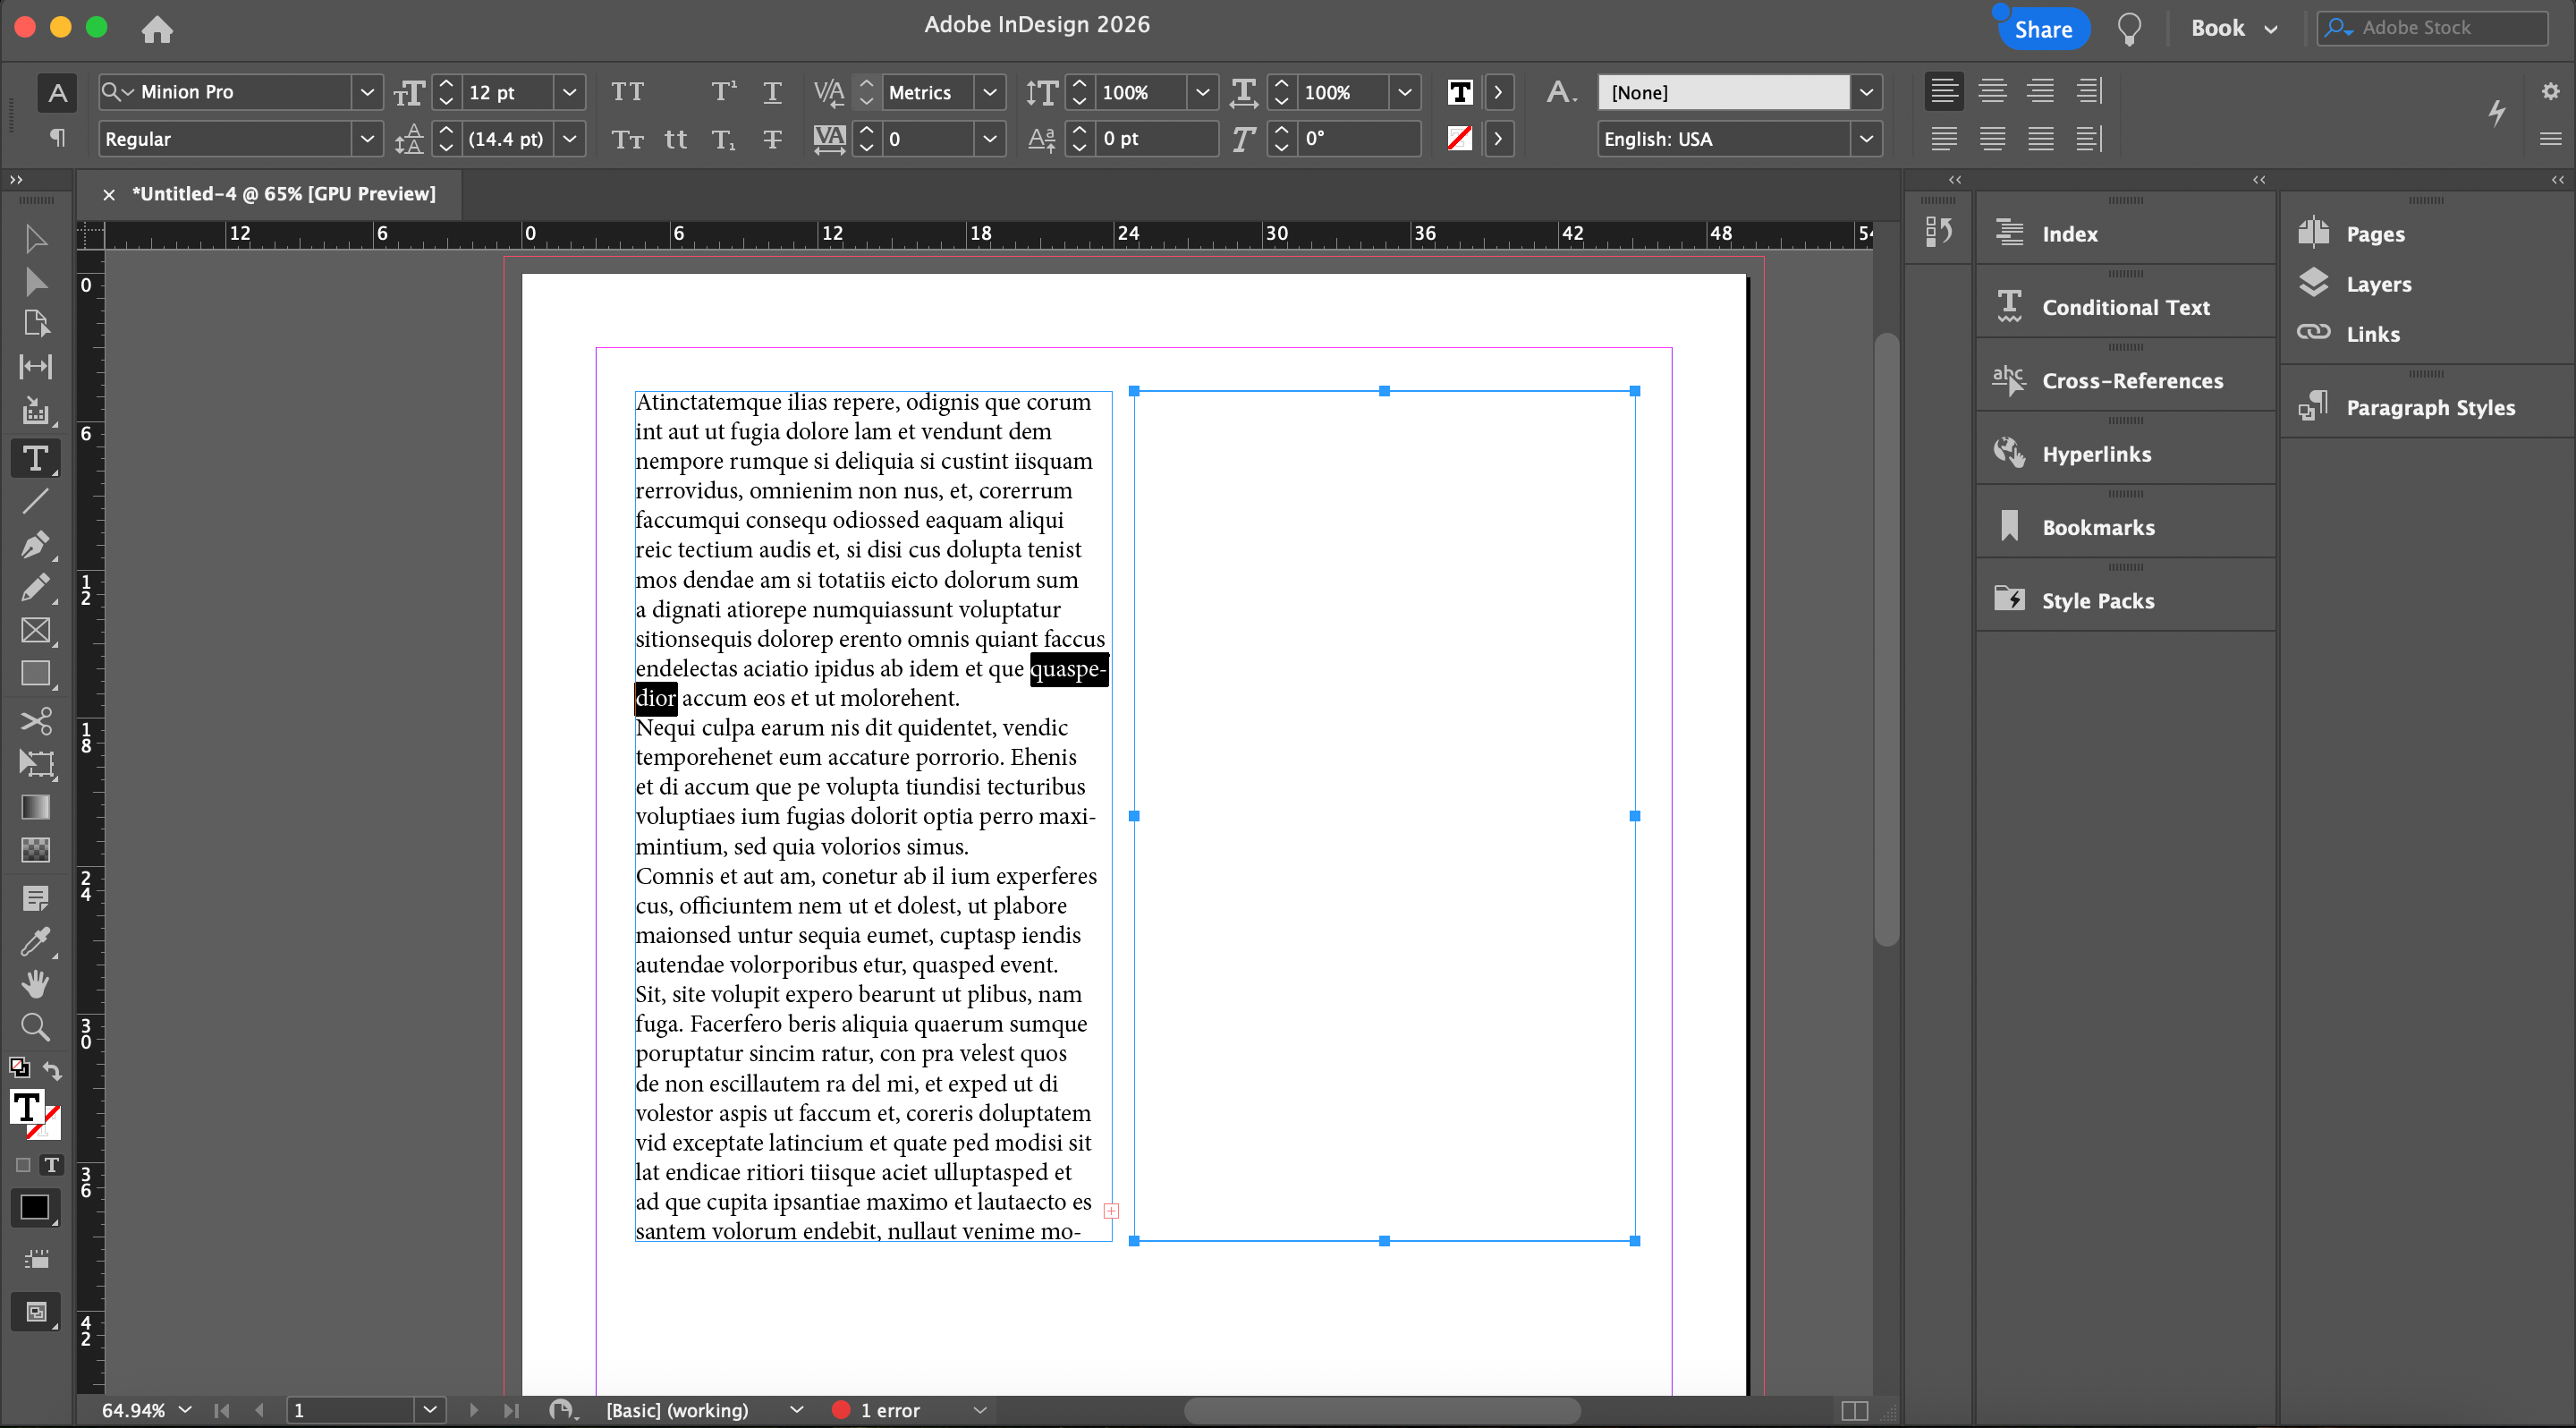Screen dimensions: 2576x1428
Task: Select the Line tool
Action: (34, 501)
